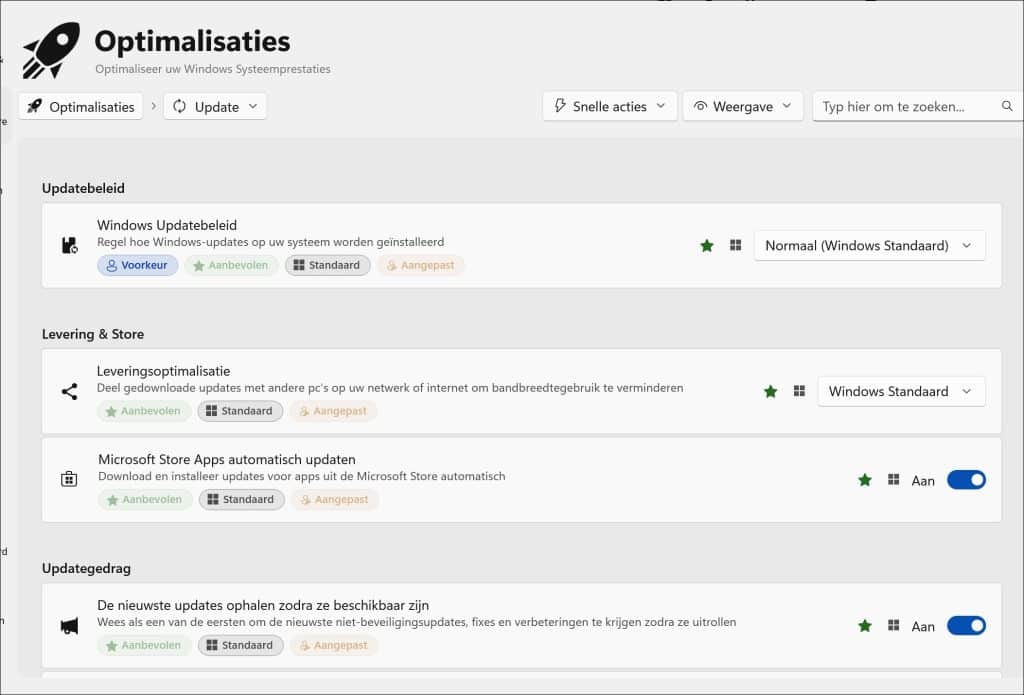Open the Weergave dropdown
The image size is (1024, 695).
(743, 106)
